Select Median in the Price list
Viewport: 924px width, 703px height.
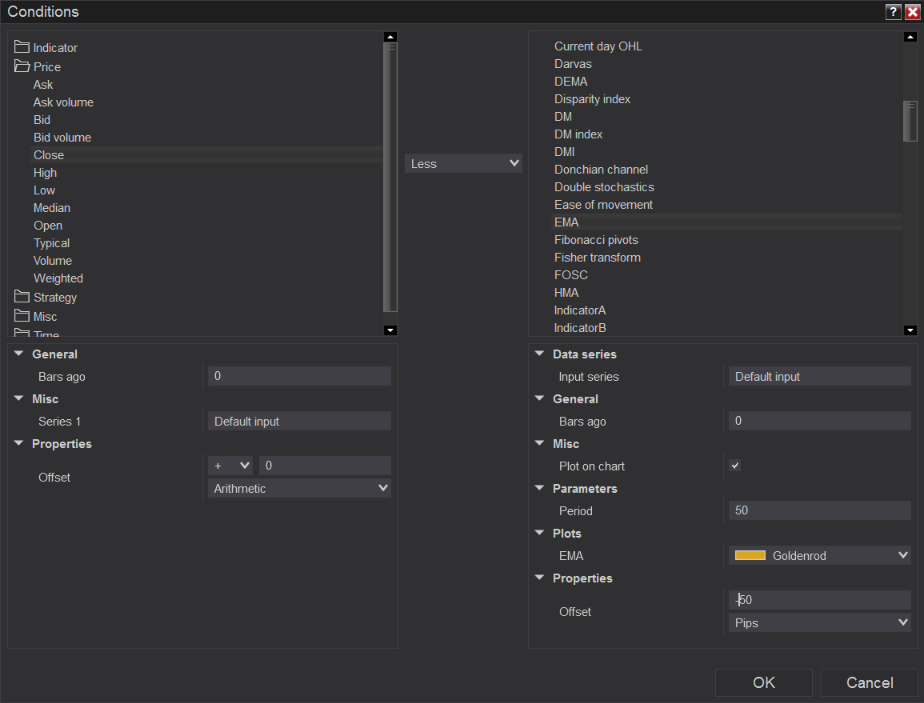click(52, 208)
